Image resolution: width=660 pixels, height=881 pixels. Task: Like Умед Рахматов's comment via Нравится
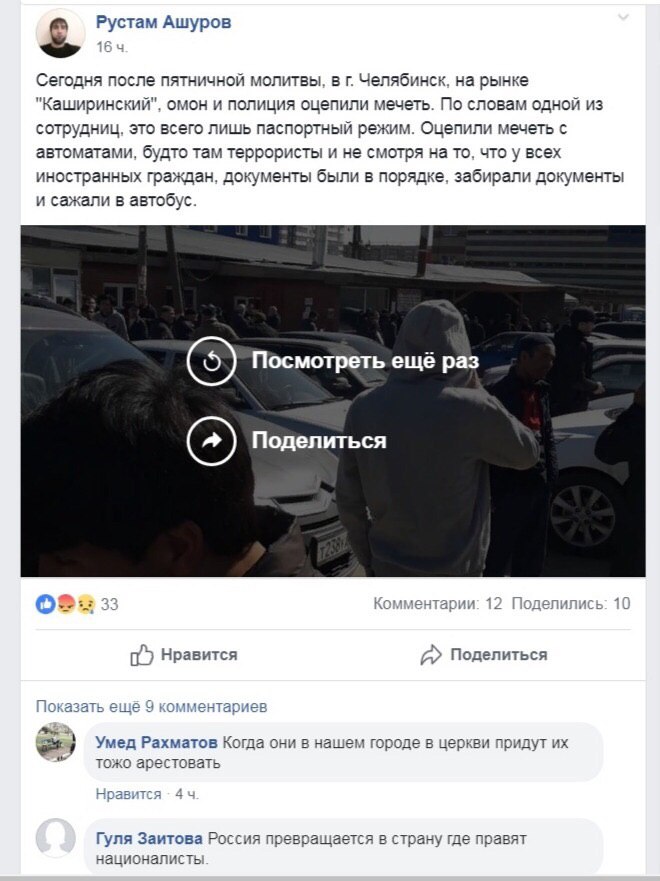[x=128, y=794]
